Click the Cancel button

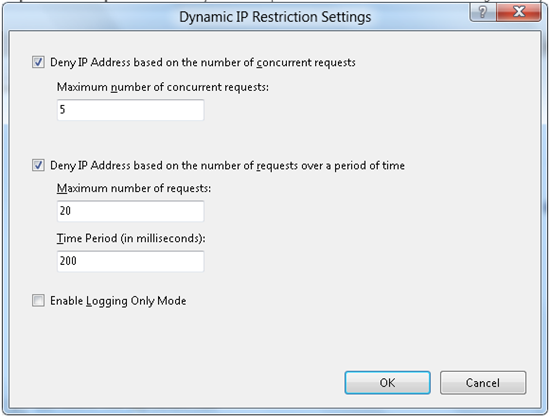click(x=483, y=382)
